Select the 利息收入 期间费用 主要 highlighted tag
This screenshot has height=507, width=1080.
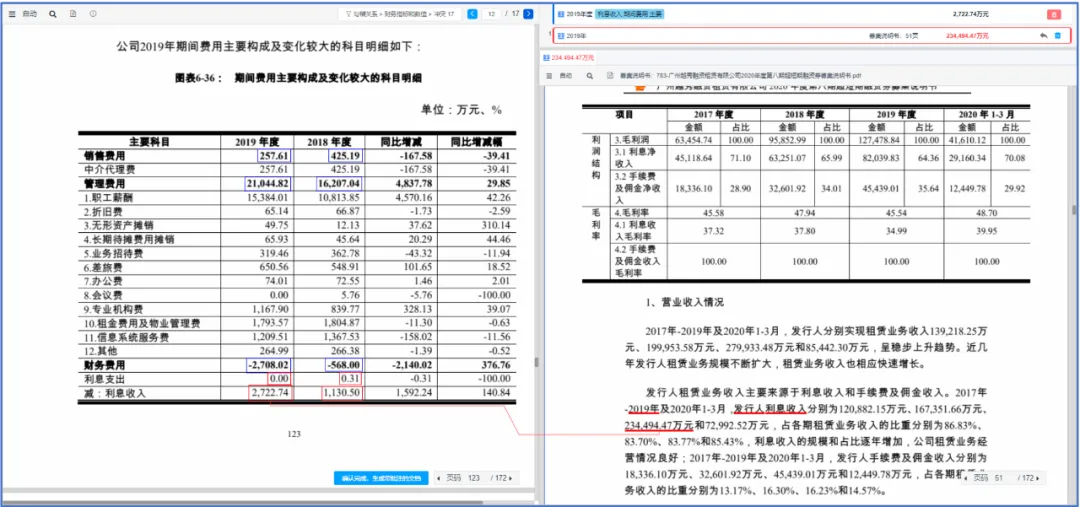tap(630, 14)
